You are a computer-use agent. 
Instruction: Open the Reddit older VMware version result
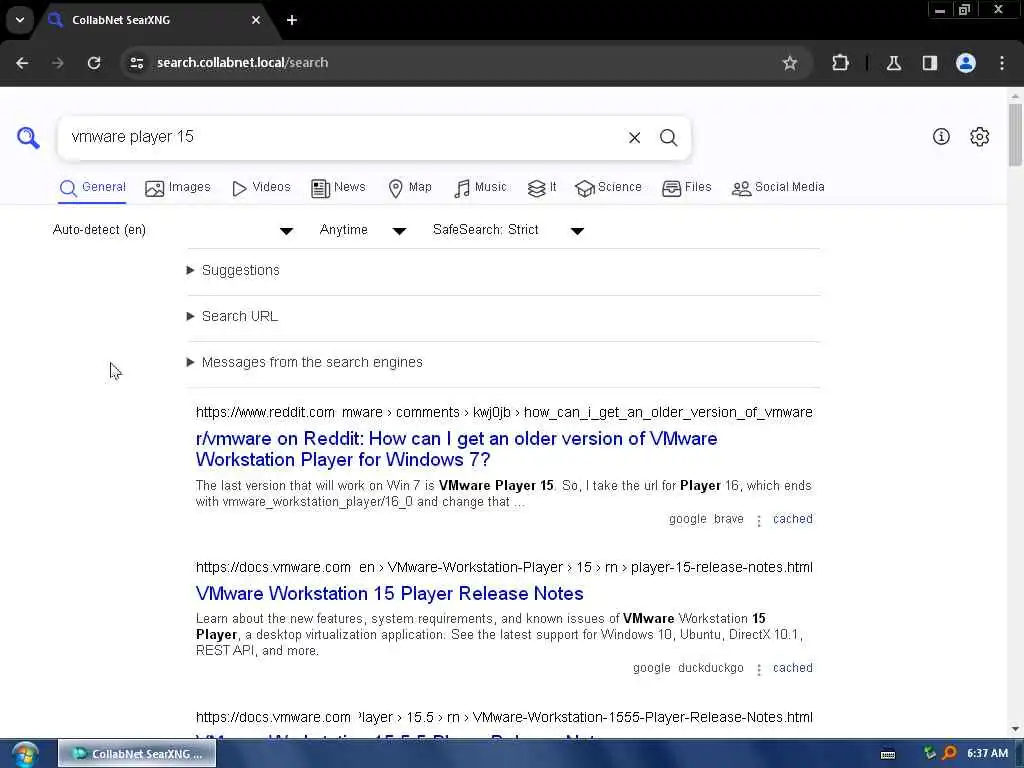tap(456, 449)
